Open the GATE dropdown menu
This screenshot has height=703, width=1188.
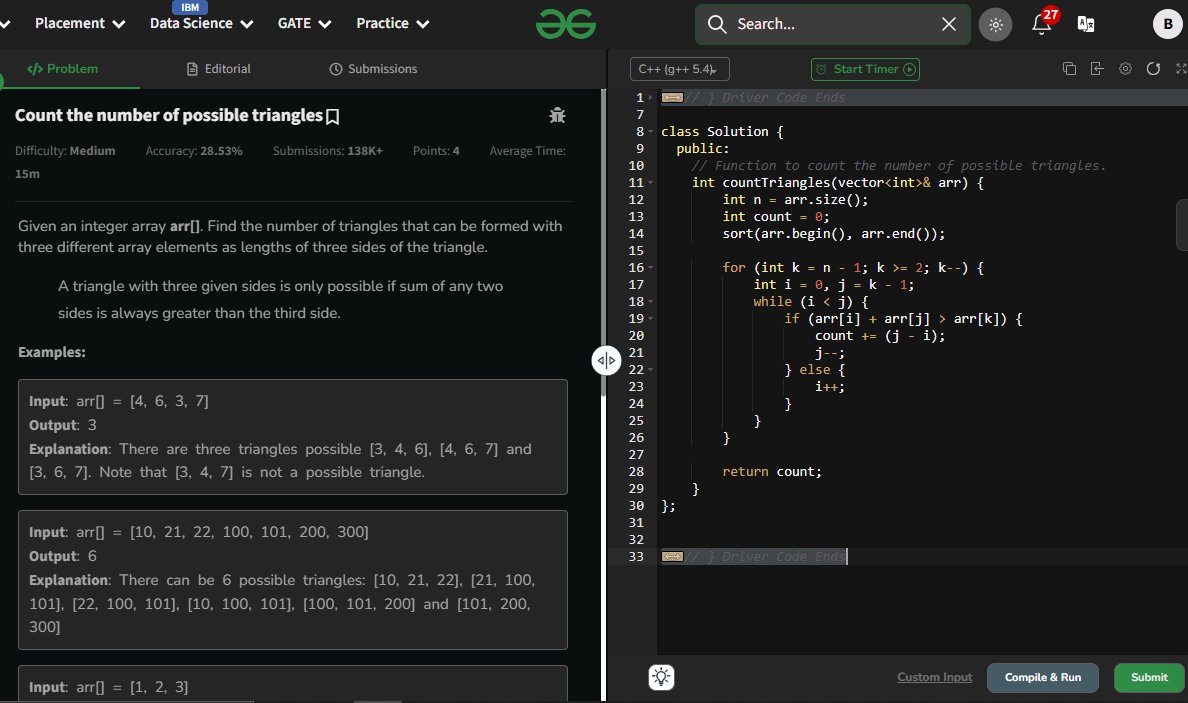coord(304,23)
